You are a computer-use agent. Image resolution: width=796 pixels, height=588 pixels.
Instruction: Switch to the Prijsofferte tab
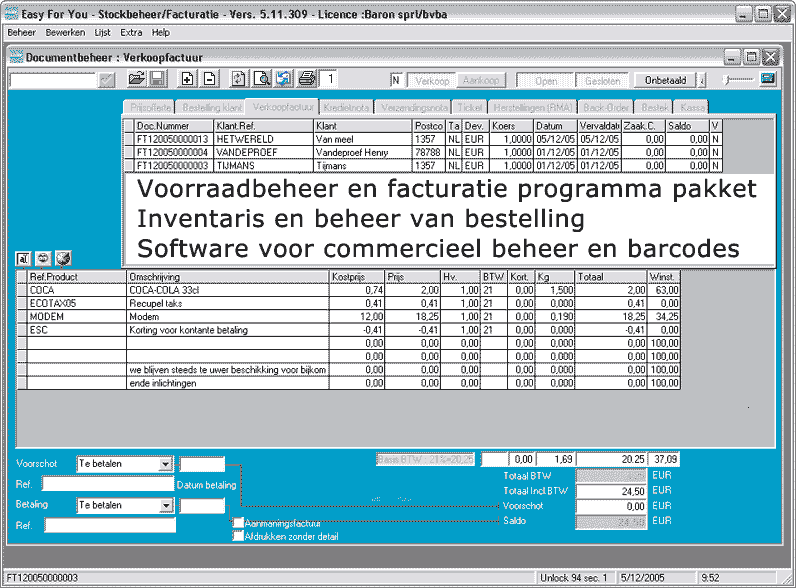[x=150, y=108]
